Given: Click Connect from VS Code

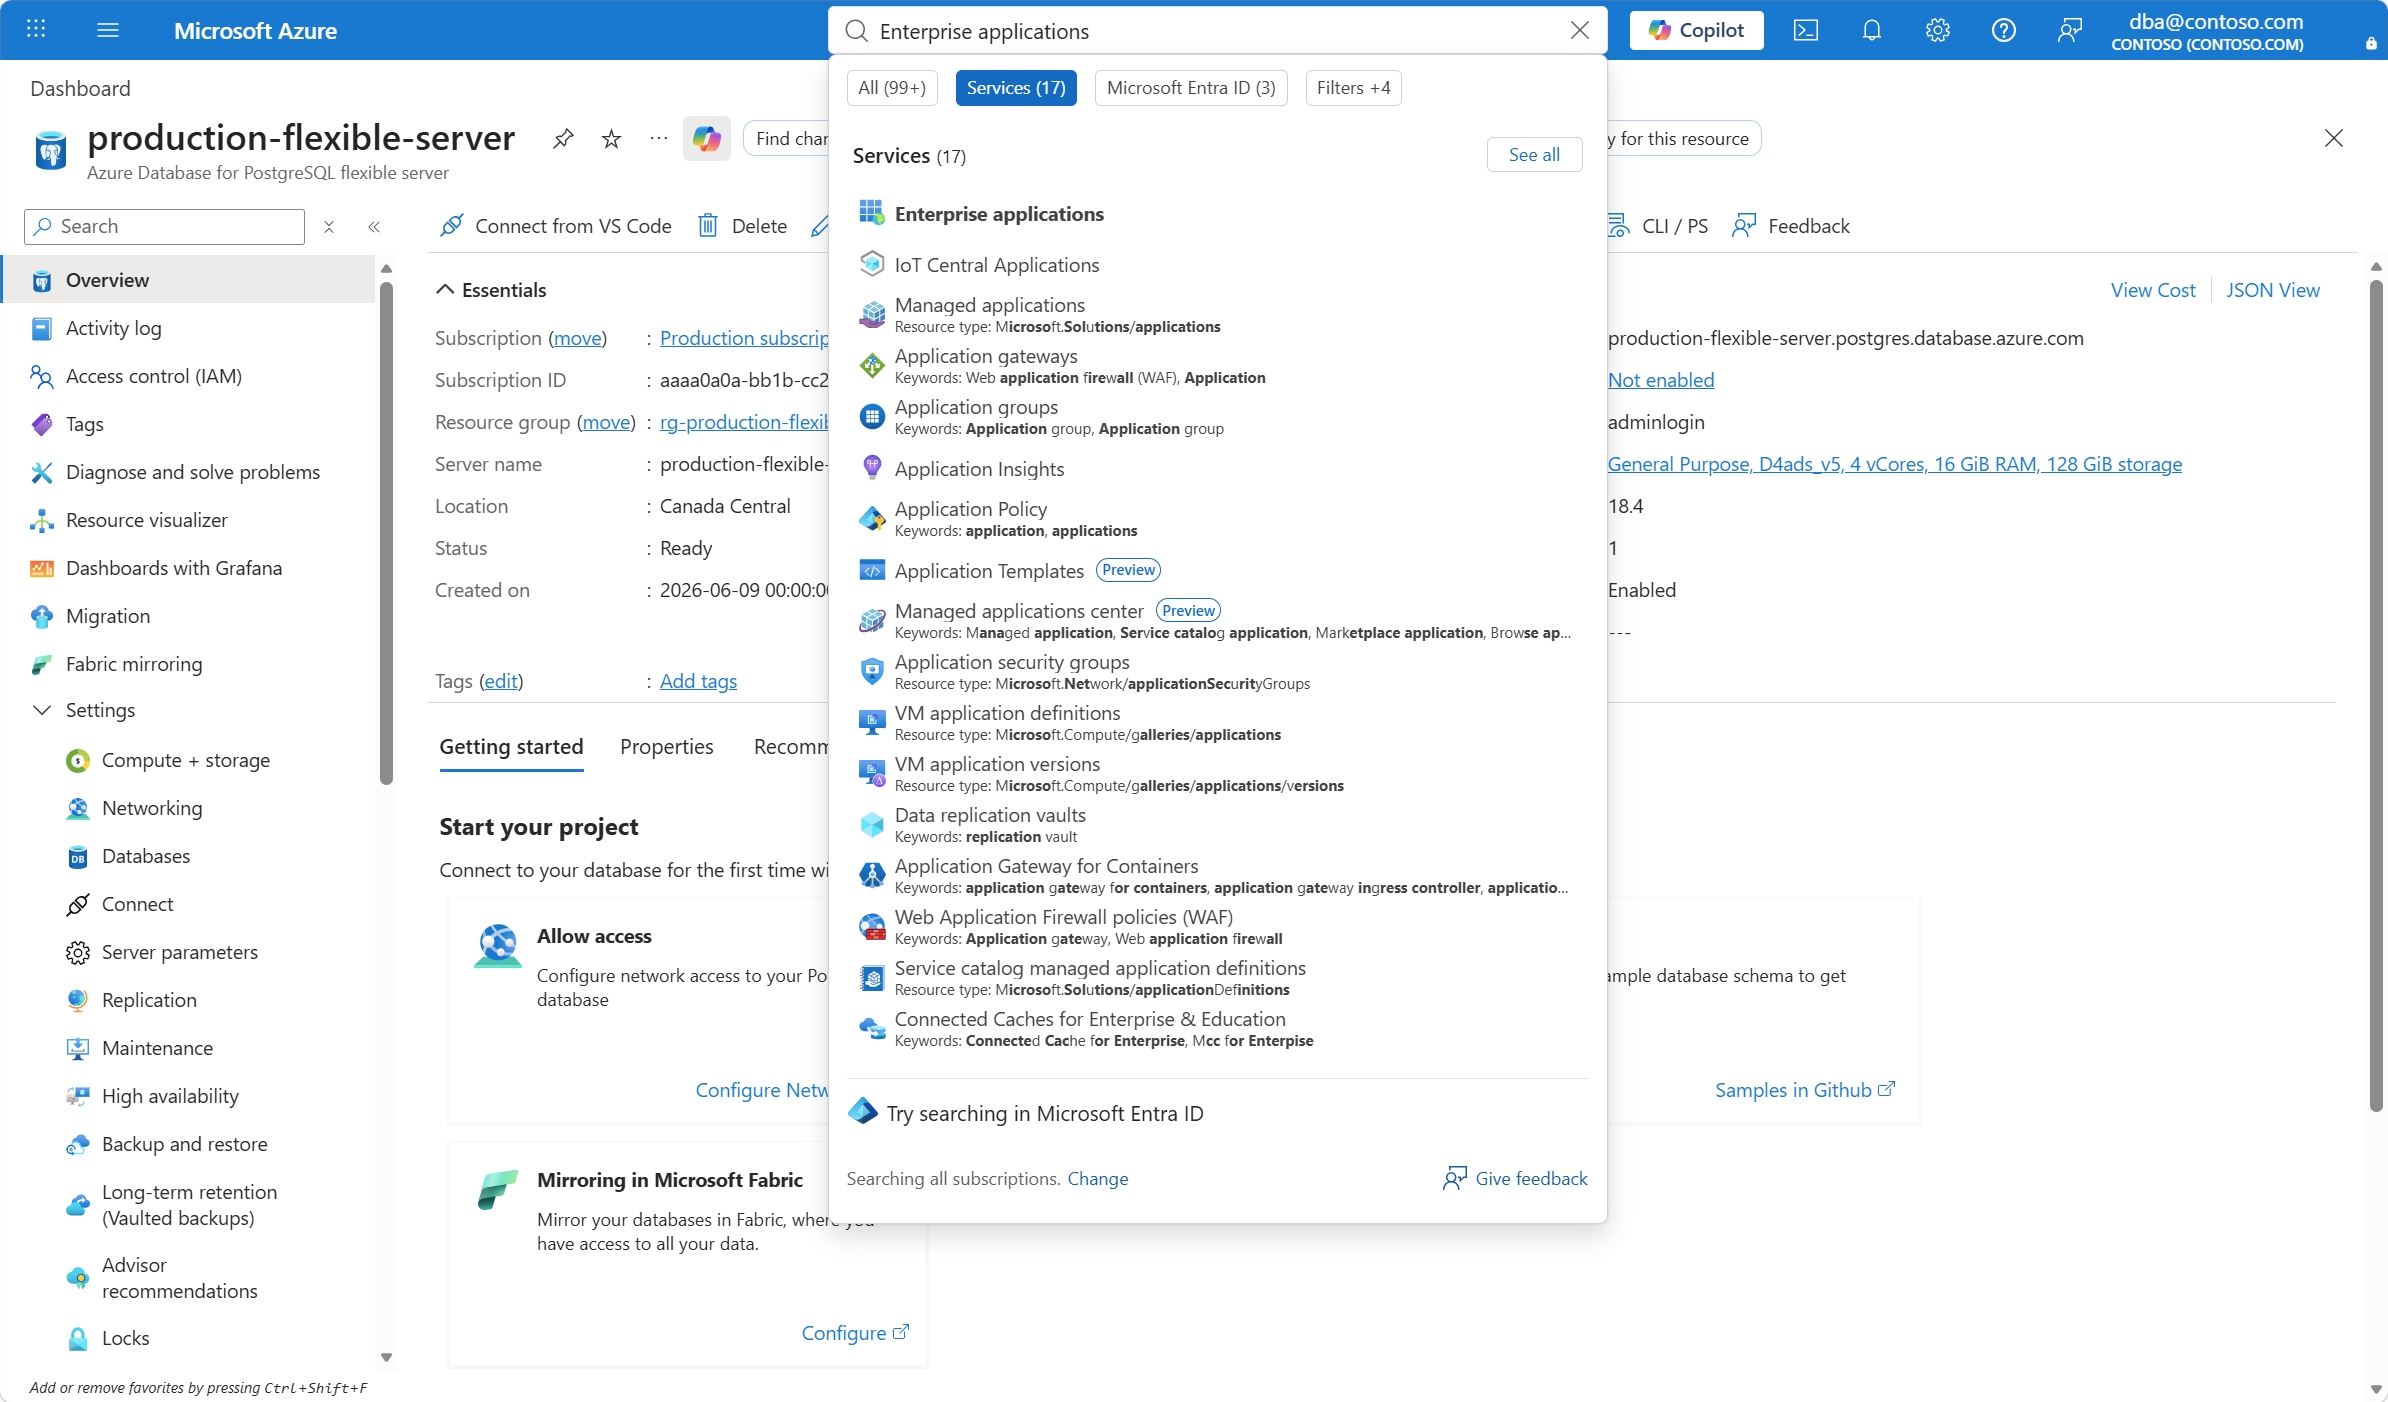Looking at the screenshot, I should coord(556,226).
